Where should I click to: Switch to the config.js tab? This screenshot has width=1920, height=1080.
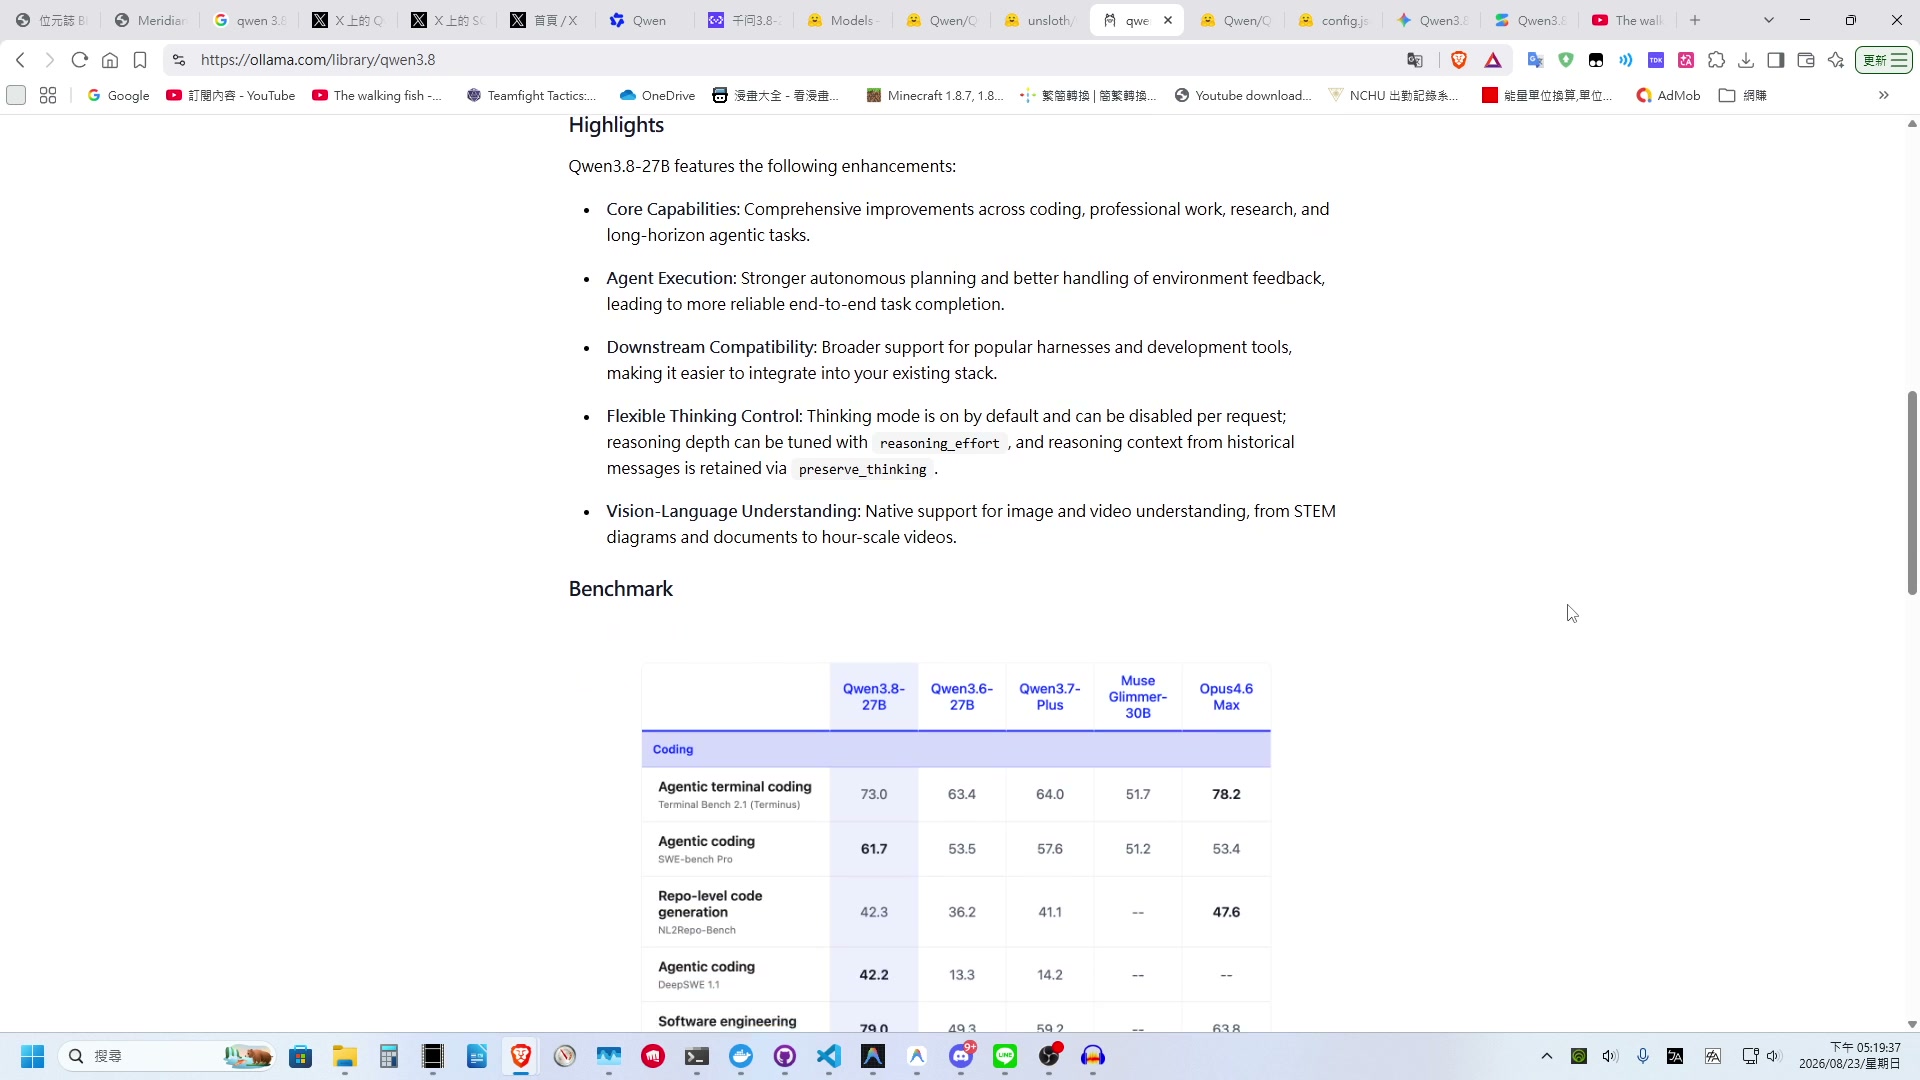pos(1335,20)
